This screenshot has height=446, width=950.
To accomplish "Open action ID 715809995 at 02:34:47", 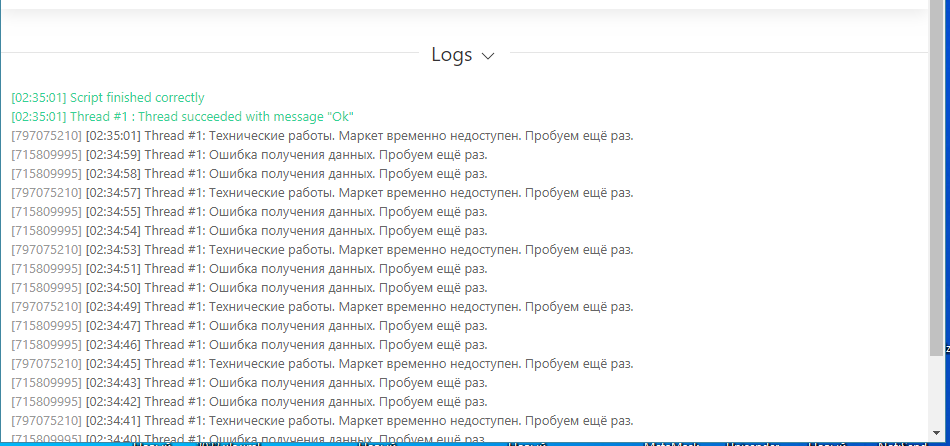I will (46, 326).
